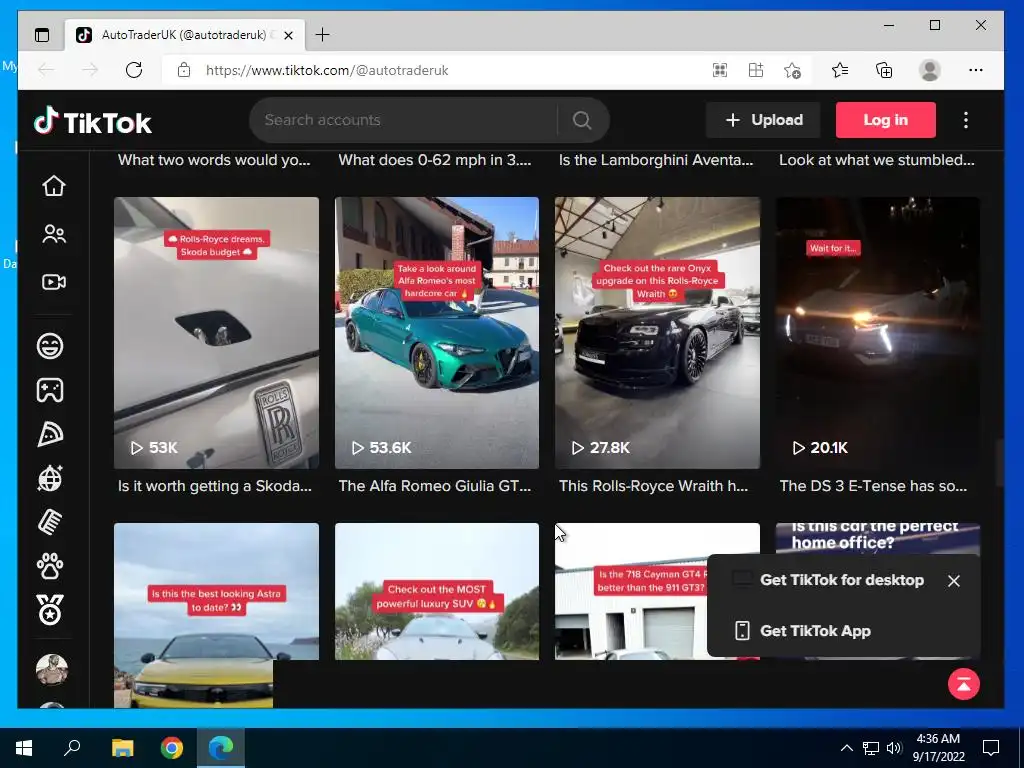The height and width of the screenshot is (768, 1024).
Task: Select the Beauty comb category icon
Action: coord(50,522)
